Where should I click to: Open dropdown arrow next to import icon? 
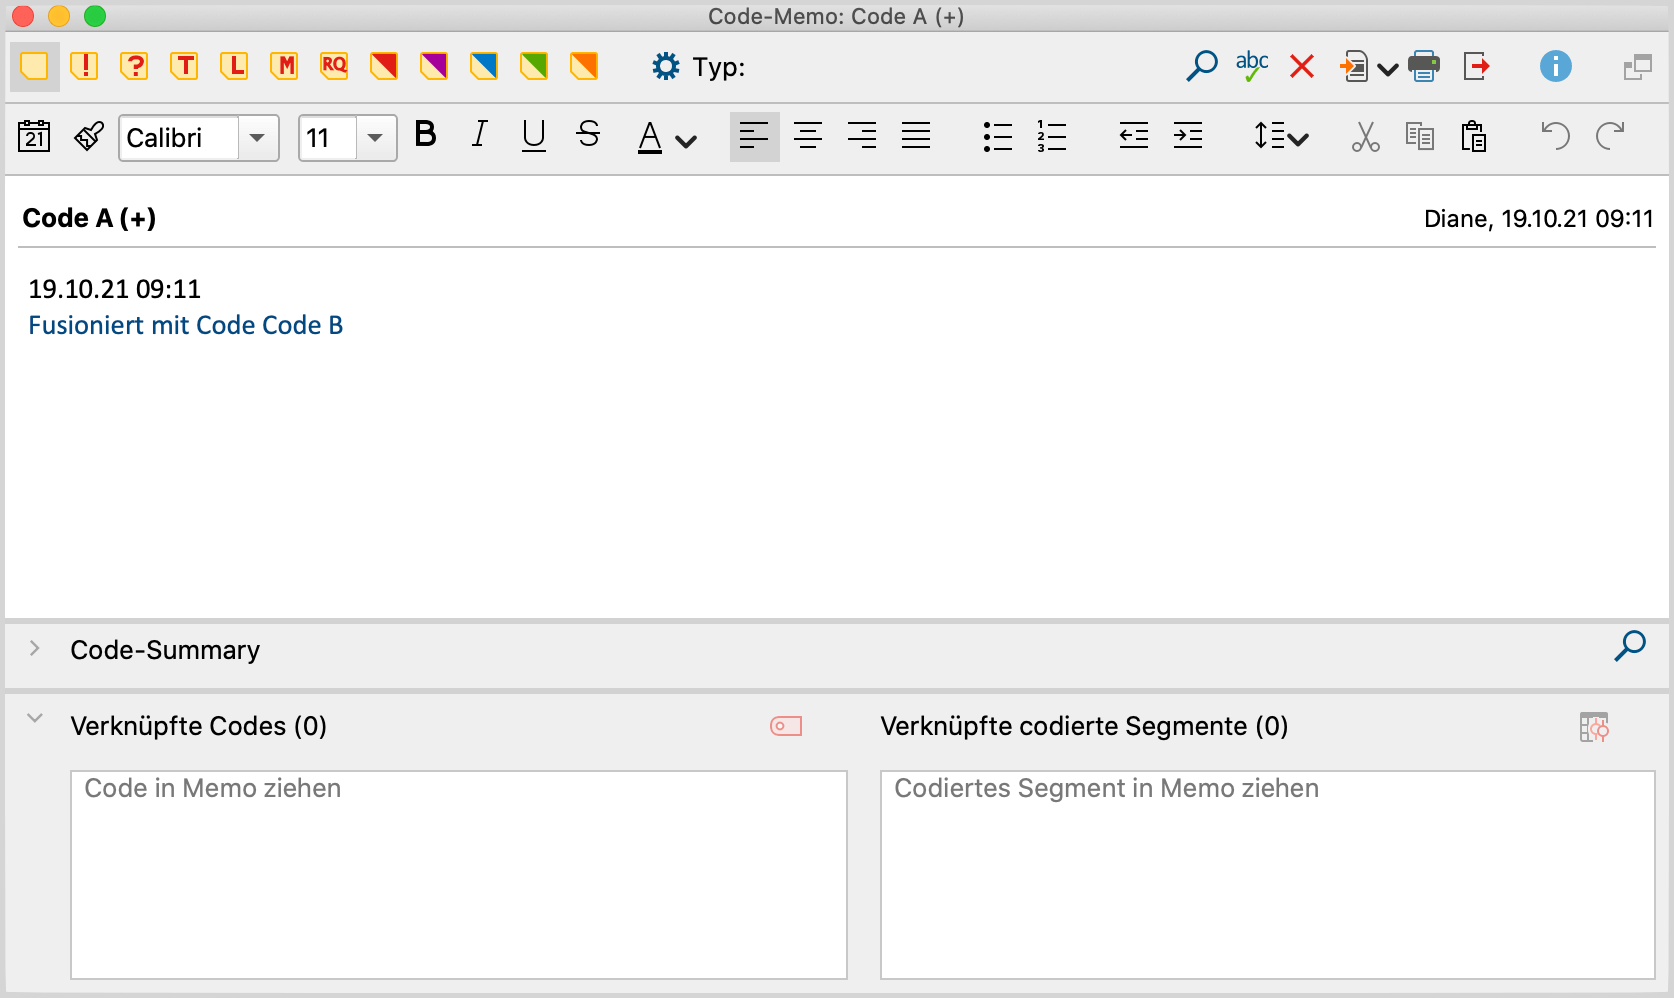pyautogui.click(x=1388, y=69)
